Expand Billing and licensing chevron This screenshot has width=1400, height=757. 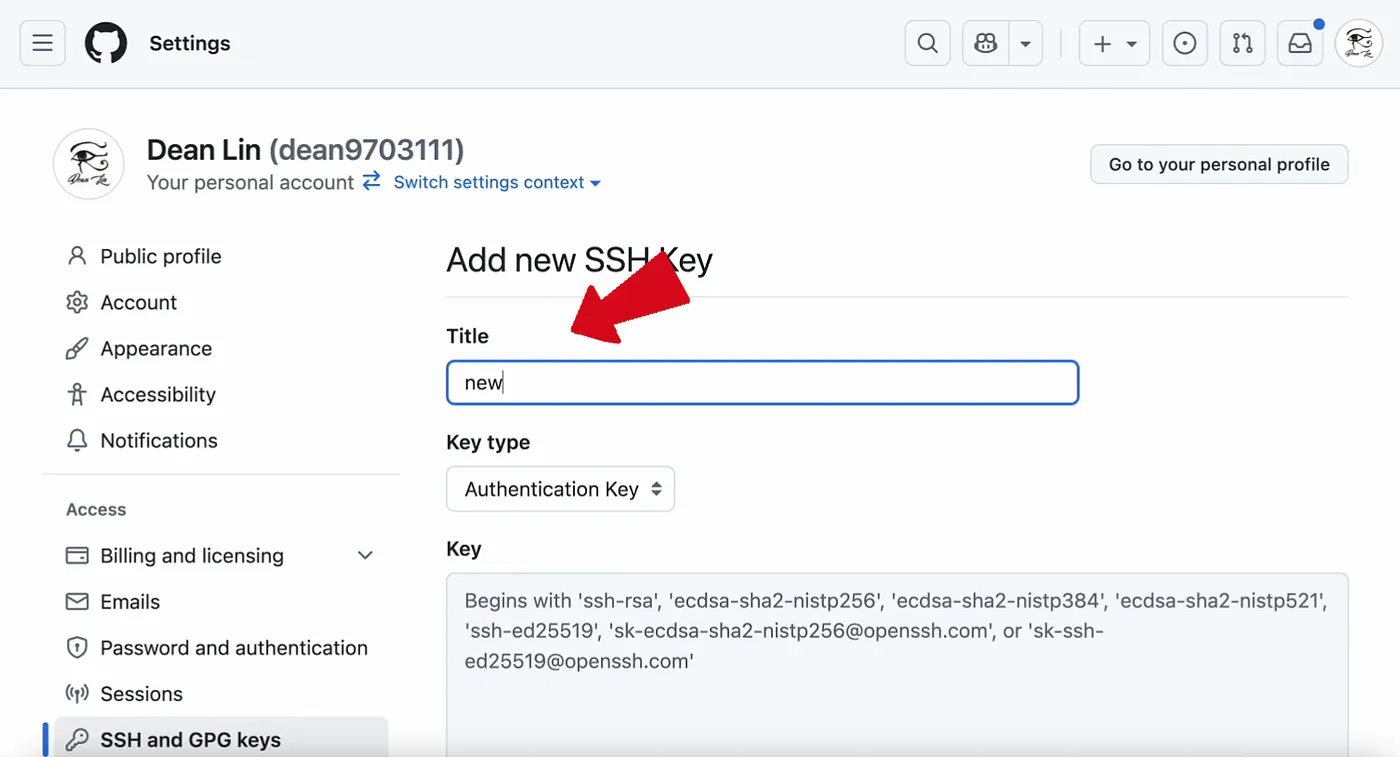tap(365, 556)
